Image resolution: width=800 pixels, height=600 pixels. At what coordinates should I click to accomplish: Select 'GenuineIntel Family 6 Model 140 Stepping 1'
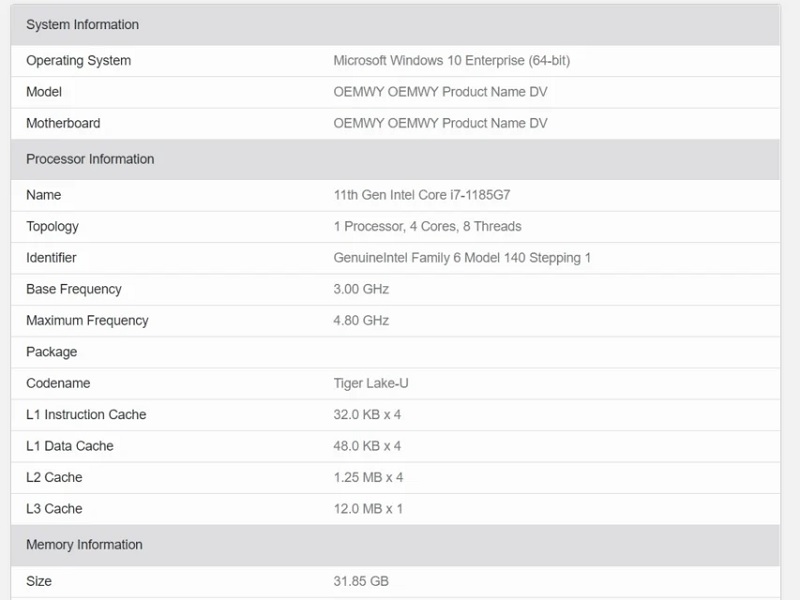462,258
